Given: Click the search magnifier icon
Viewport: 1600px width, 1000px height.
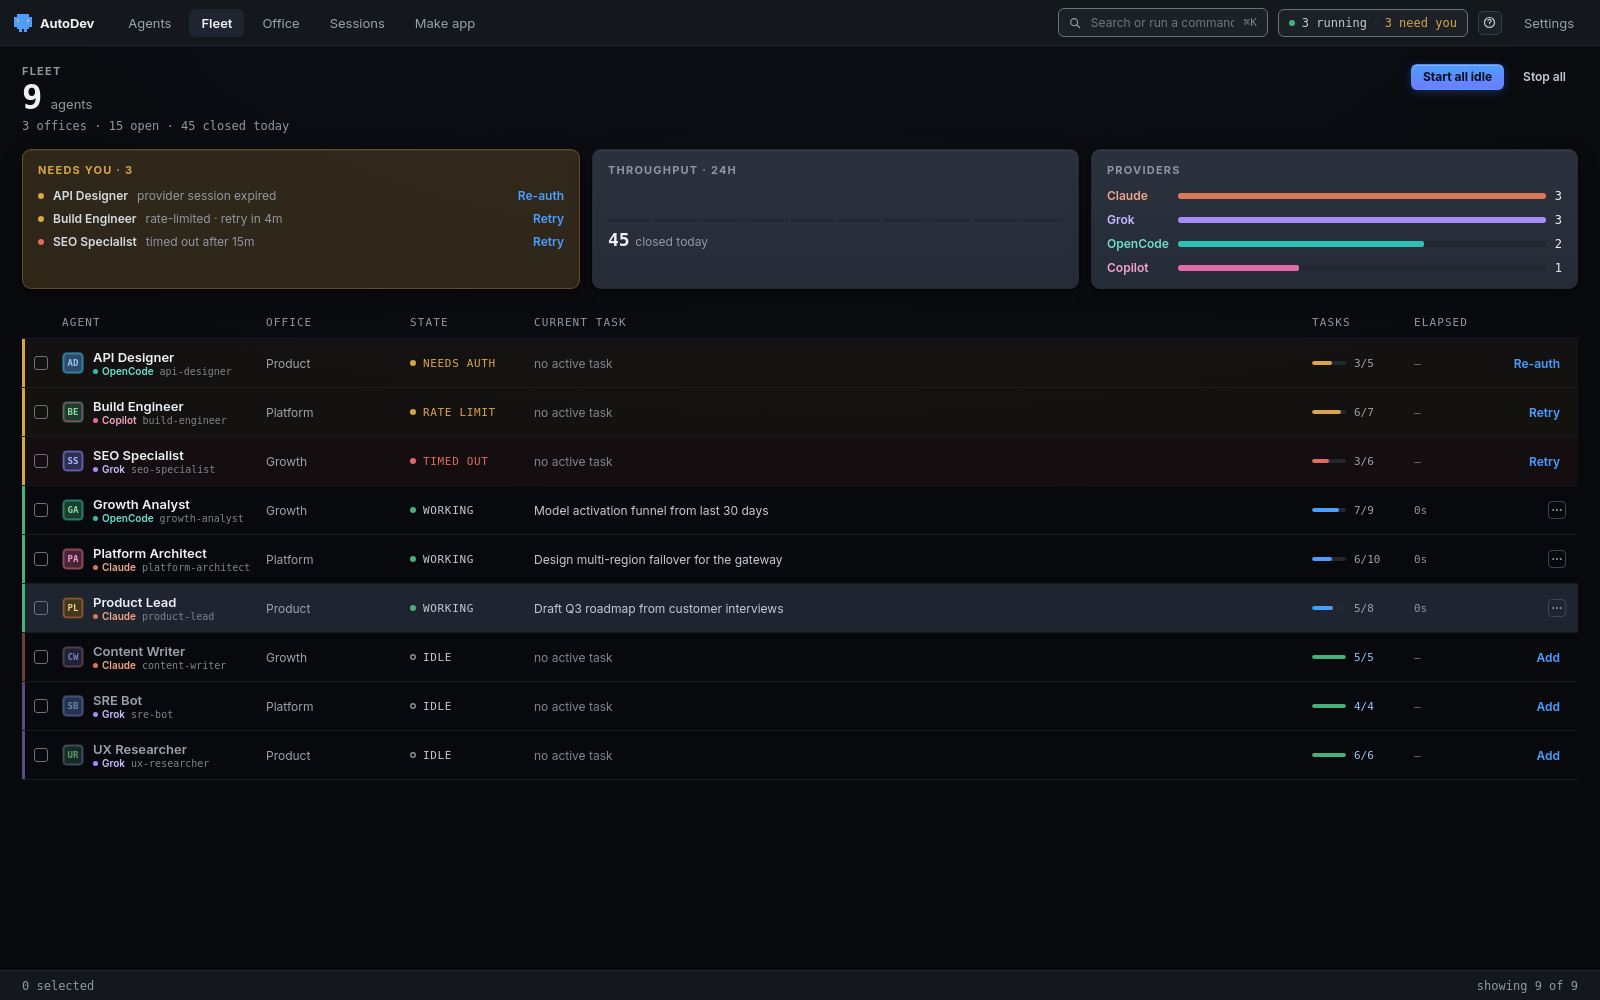Looking at the screenshot, I should pos(1075,23).
